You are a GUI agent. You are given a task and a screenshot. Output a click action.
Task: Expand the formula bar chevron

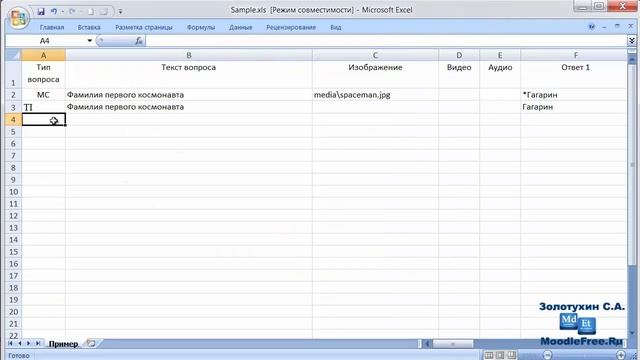(631, 40)
